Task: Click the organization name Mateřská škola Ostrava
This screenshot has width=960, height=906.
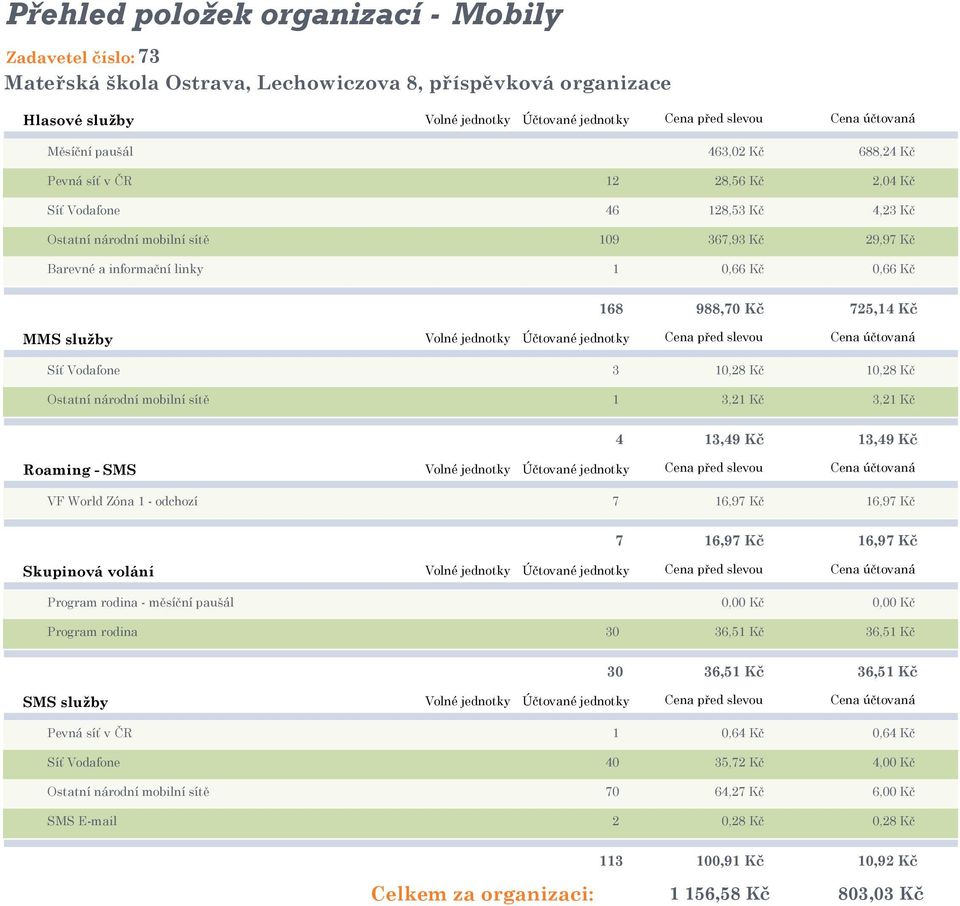Action: (337, 83)
